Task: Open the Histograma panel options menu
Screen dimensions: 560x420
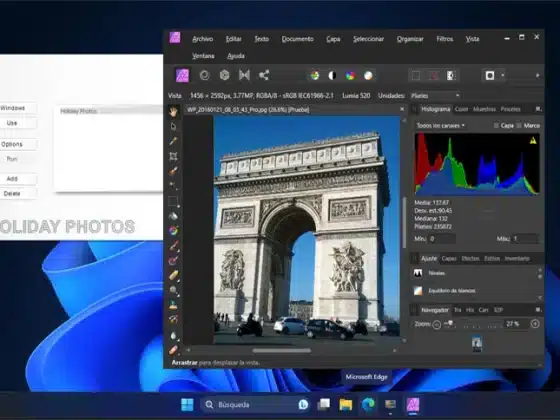Action: (x=538, y=109)
